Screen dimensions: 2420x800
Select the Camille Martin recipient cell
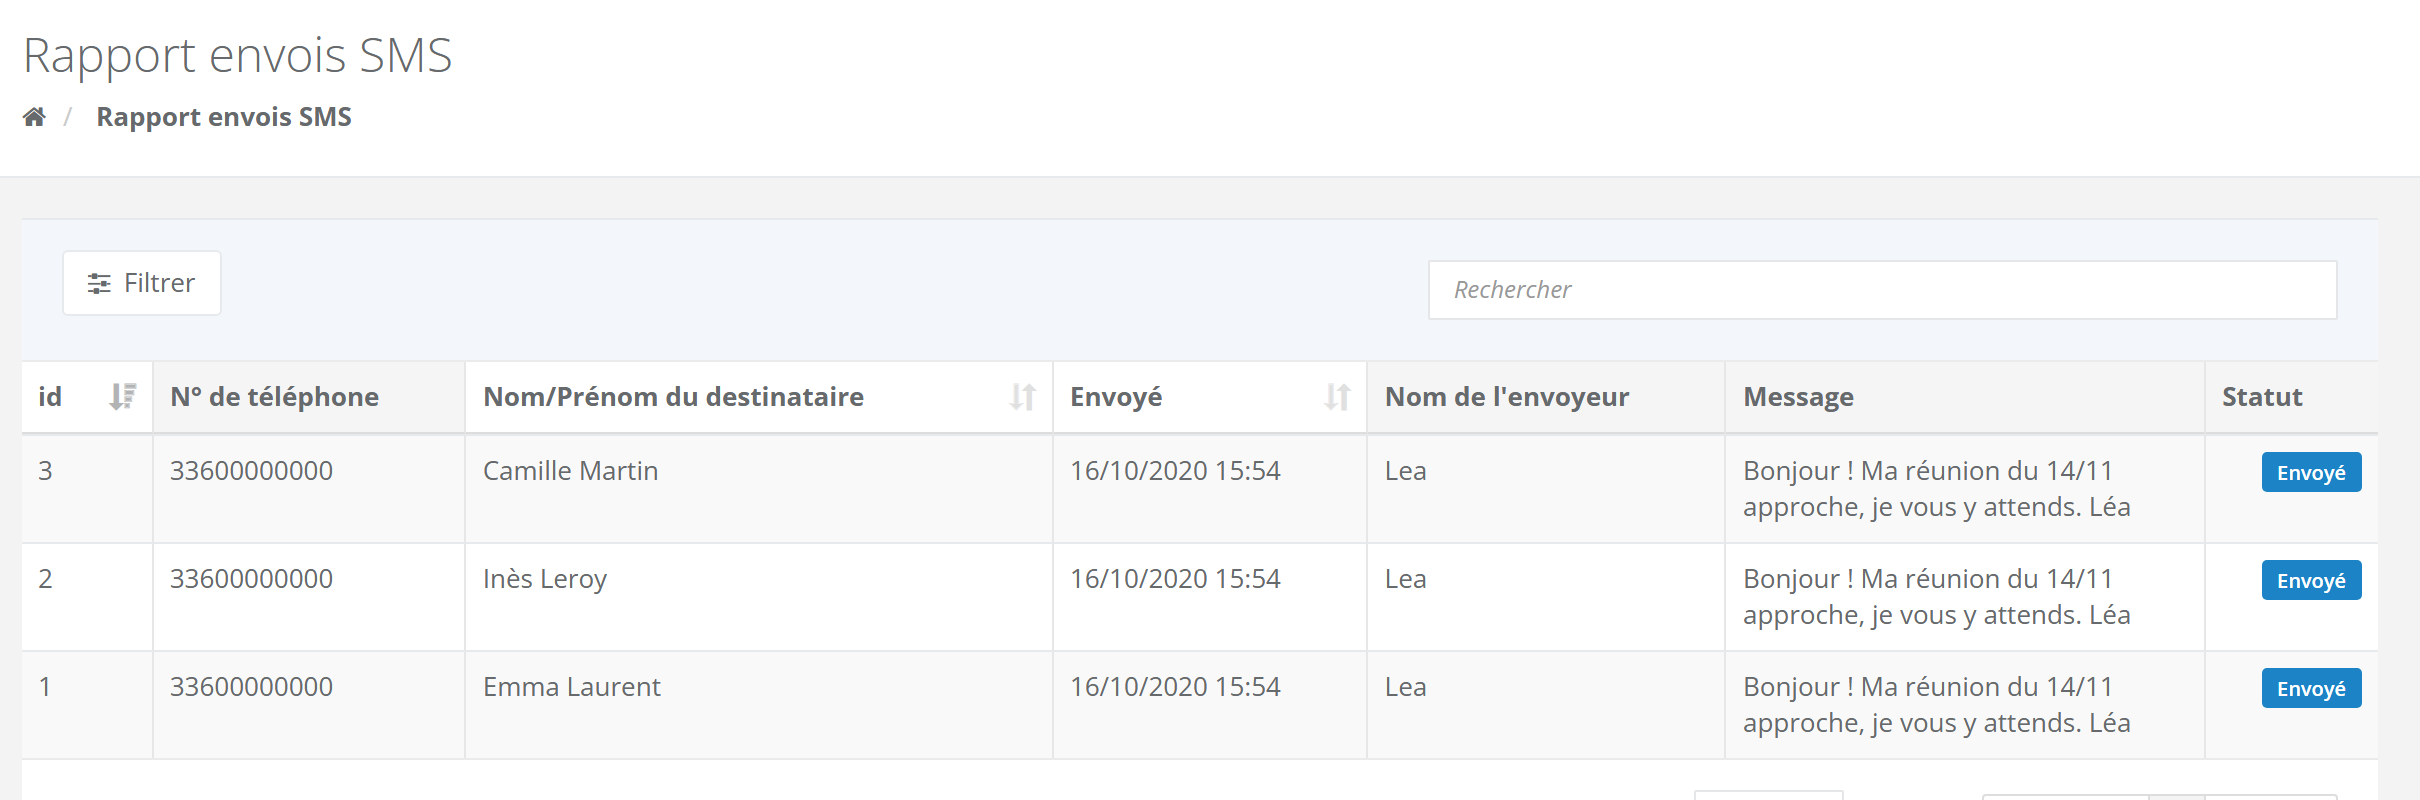[x=759, y=489]
